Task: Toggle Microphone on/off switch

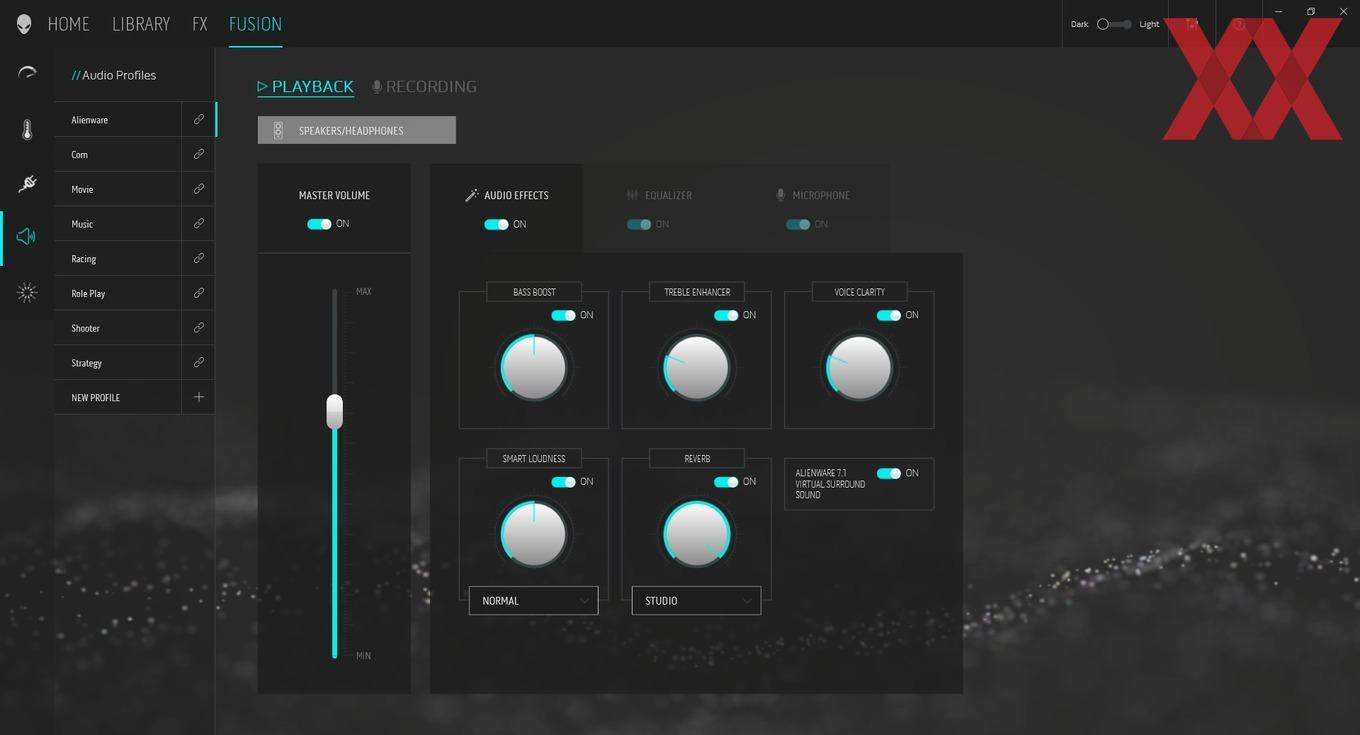Action: 798,224
